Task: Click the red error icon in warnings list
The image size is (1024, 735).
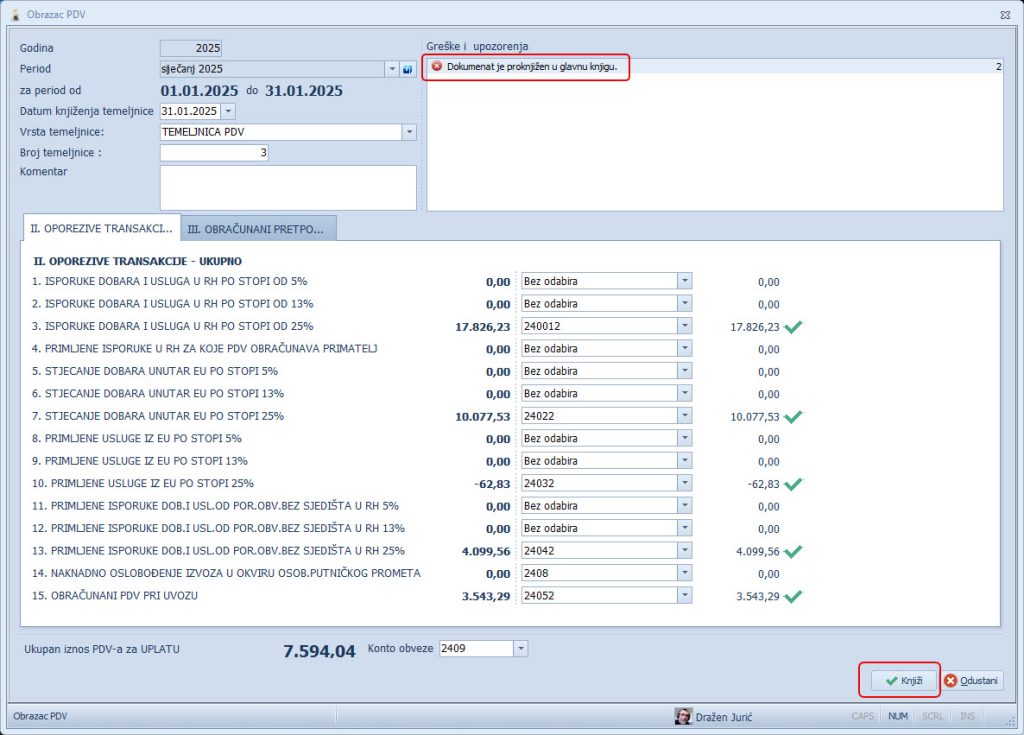Action: point(437,66)
